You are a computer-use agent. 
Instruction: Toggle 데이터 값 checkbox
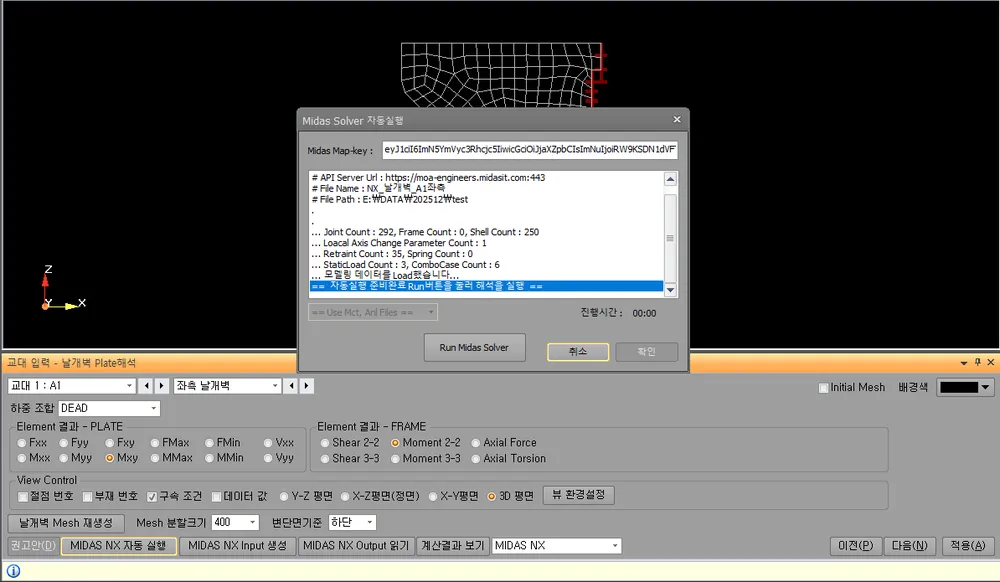click(x=216, y=497)
